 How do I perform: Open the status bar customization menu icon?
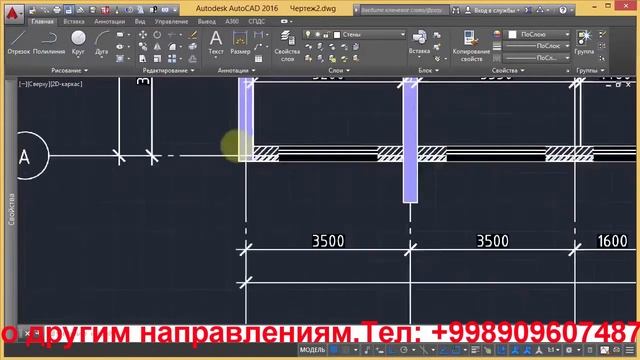pyautogui.click(x=630, y=350)
